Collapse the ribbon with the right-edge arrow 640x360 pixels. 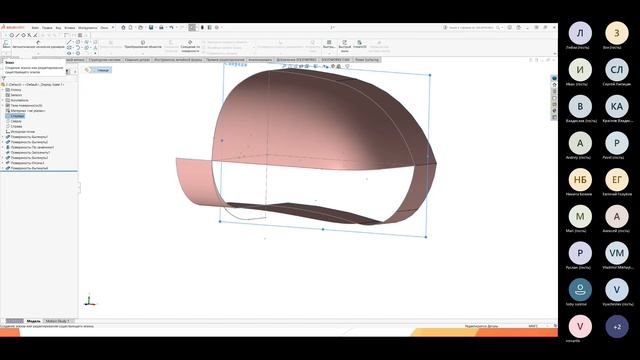(x=554, y=53)
